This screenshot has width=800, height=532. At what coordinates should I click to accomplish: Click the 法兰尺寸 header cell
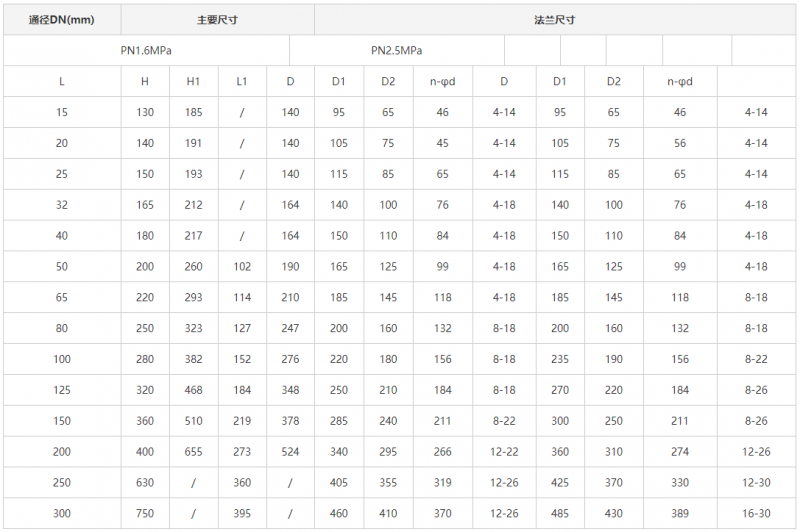tap(555, 20)
